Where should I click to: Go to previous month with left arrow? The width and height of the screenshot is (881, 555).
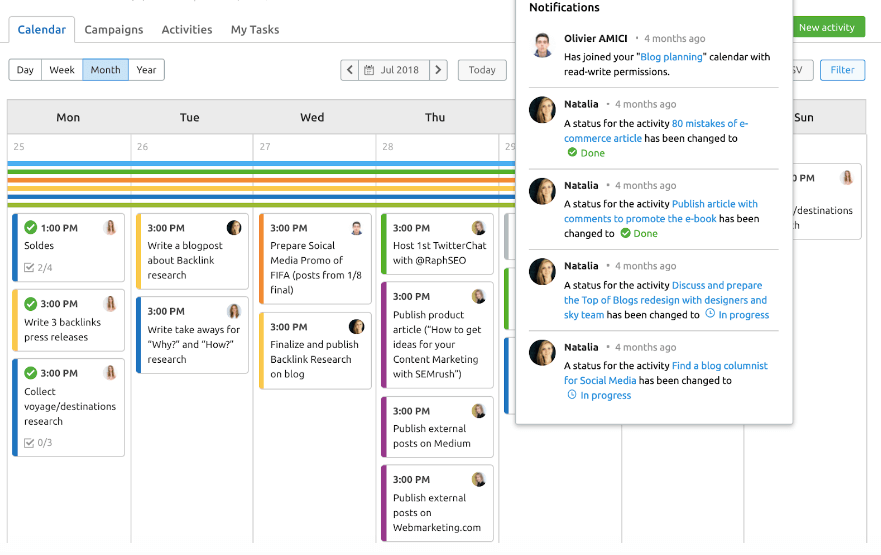click(x=349, y=70)
